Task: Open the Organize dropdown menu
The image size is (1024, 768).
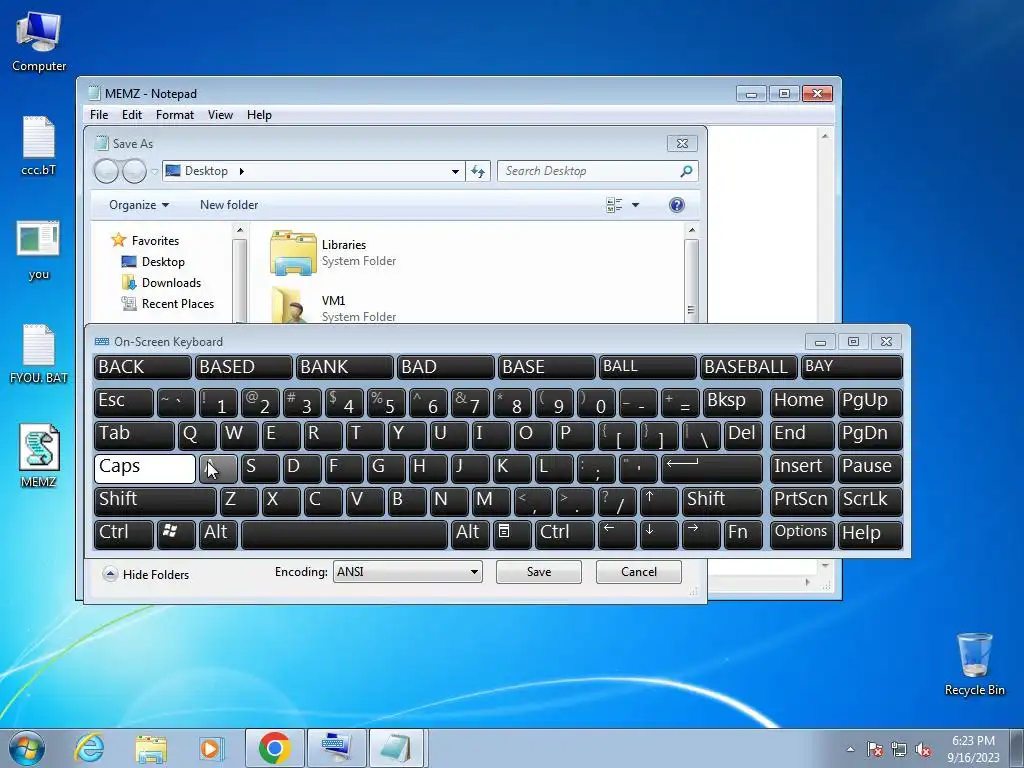Action: point(138,205)
